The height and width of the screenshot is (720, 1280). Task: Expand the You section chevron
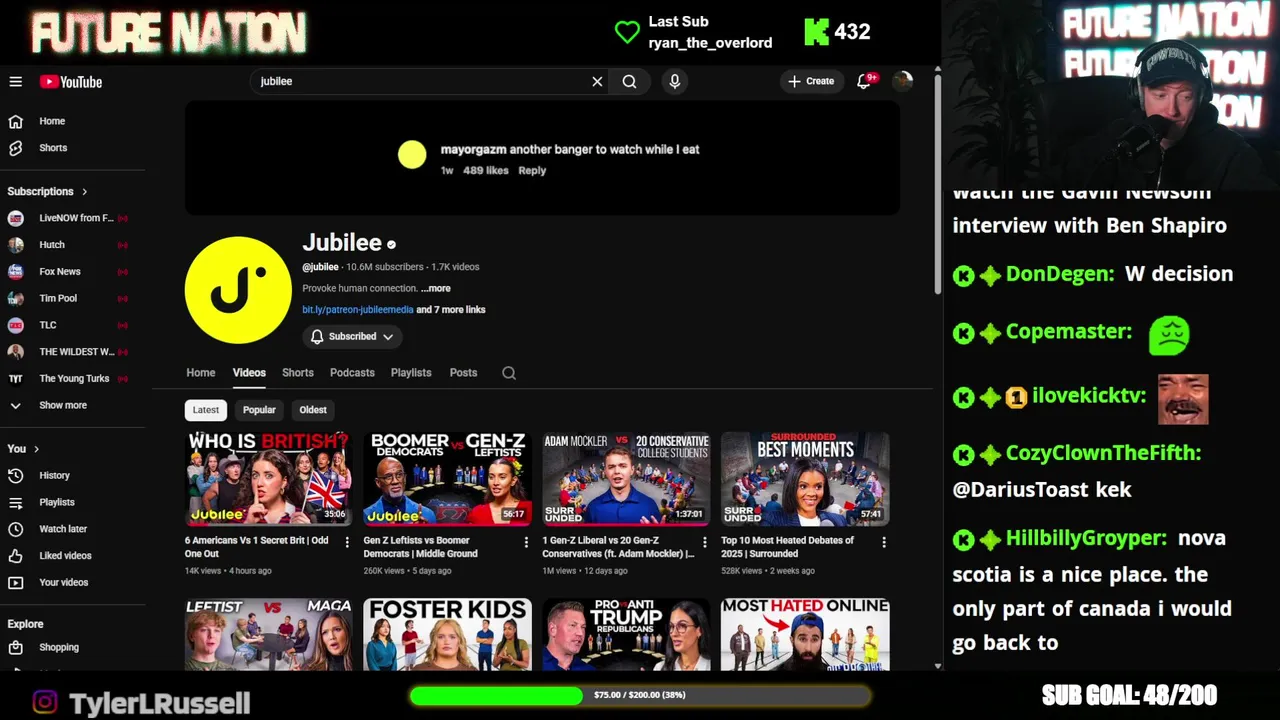[37, 449]
